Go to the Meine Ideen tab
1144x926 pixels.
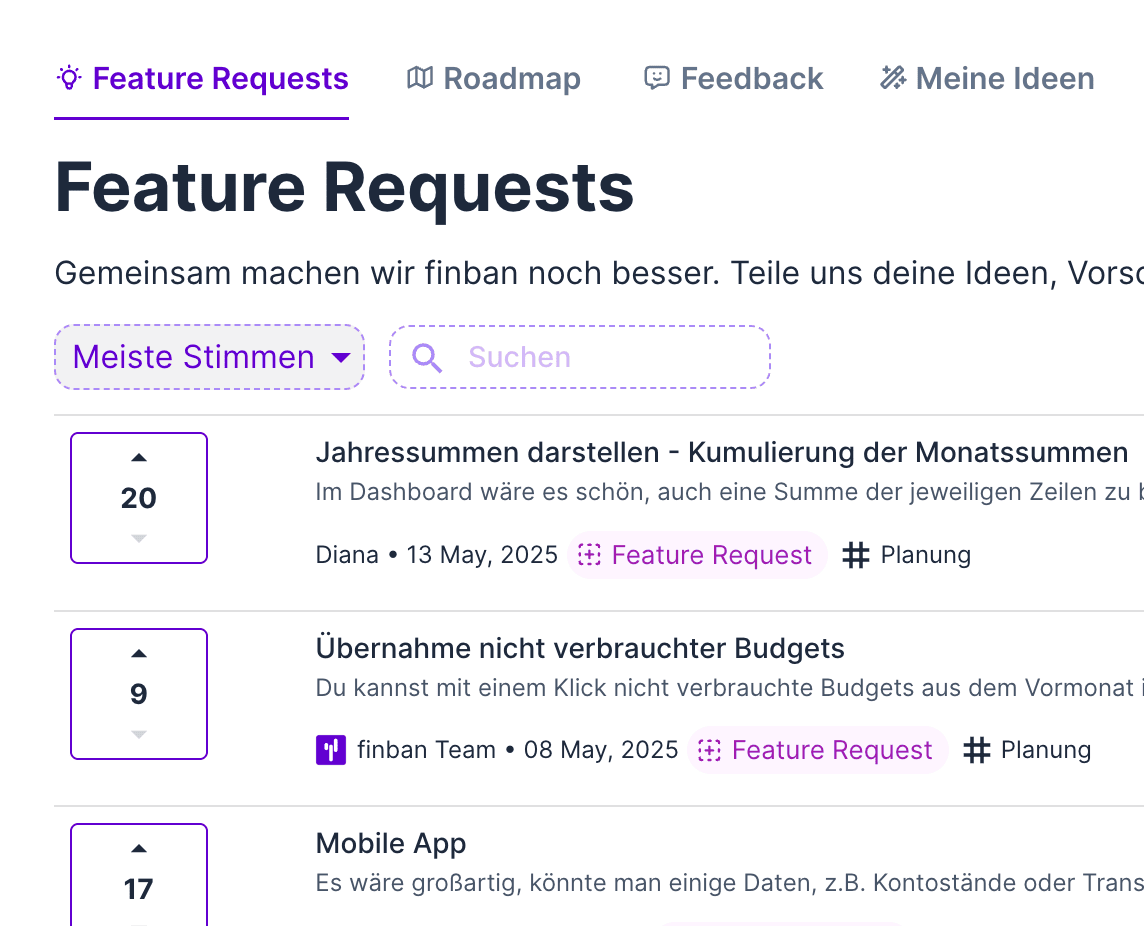987,79
